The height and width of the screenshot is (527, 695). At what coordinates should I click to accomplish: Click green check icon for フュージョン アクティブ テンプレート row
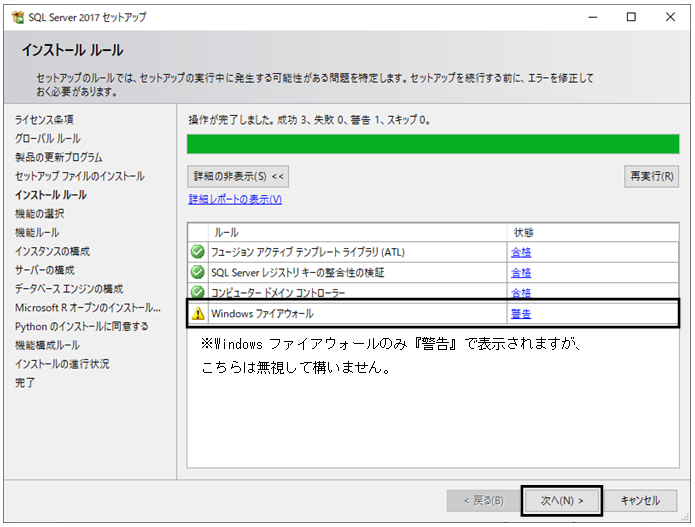(x=198, y=252)
